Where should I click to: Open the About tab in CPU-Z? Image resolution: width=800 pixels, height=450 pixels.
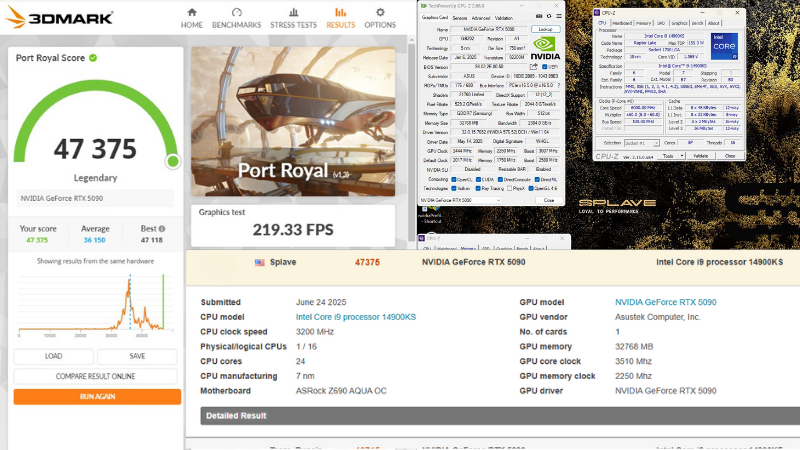pyautogui.click(x=714, y=23)
